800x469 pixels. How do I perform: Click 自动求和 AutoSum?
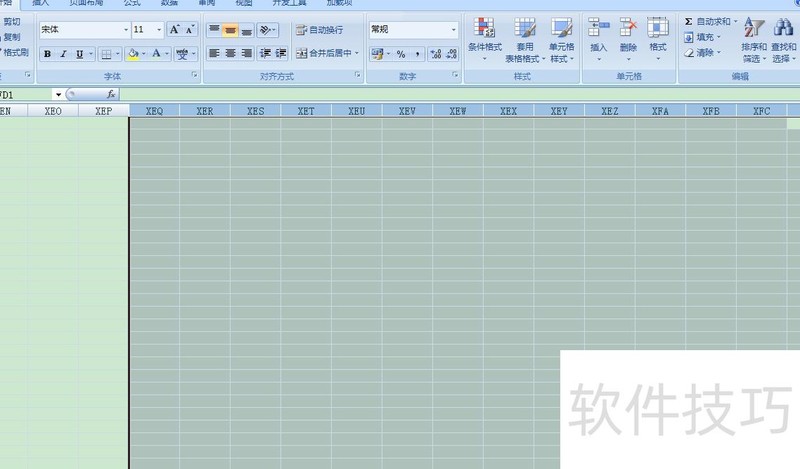pyautogui.click(x=707, y=21)
